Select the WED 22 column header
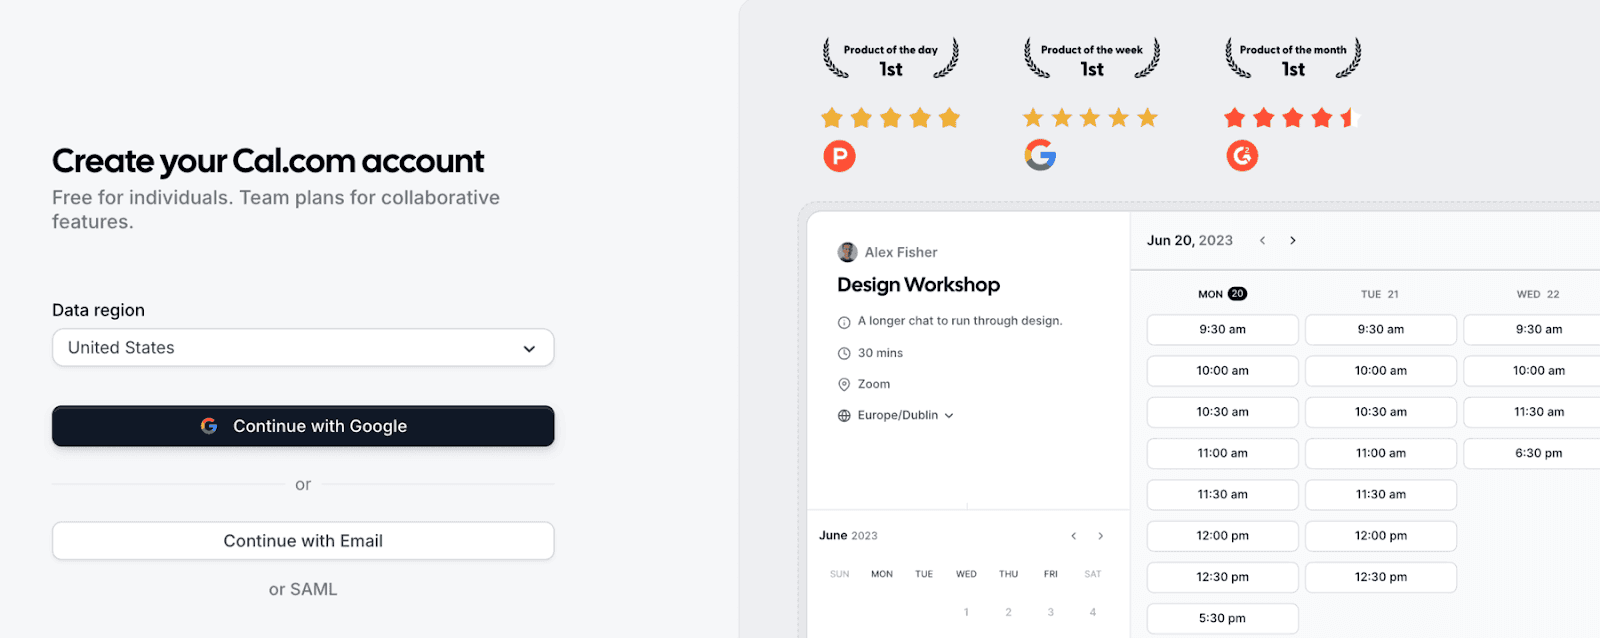 click(1538, 294)
